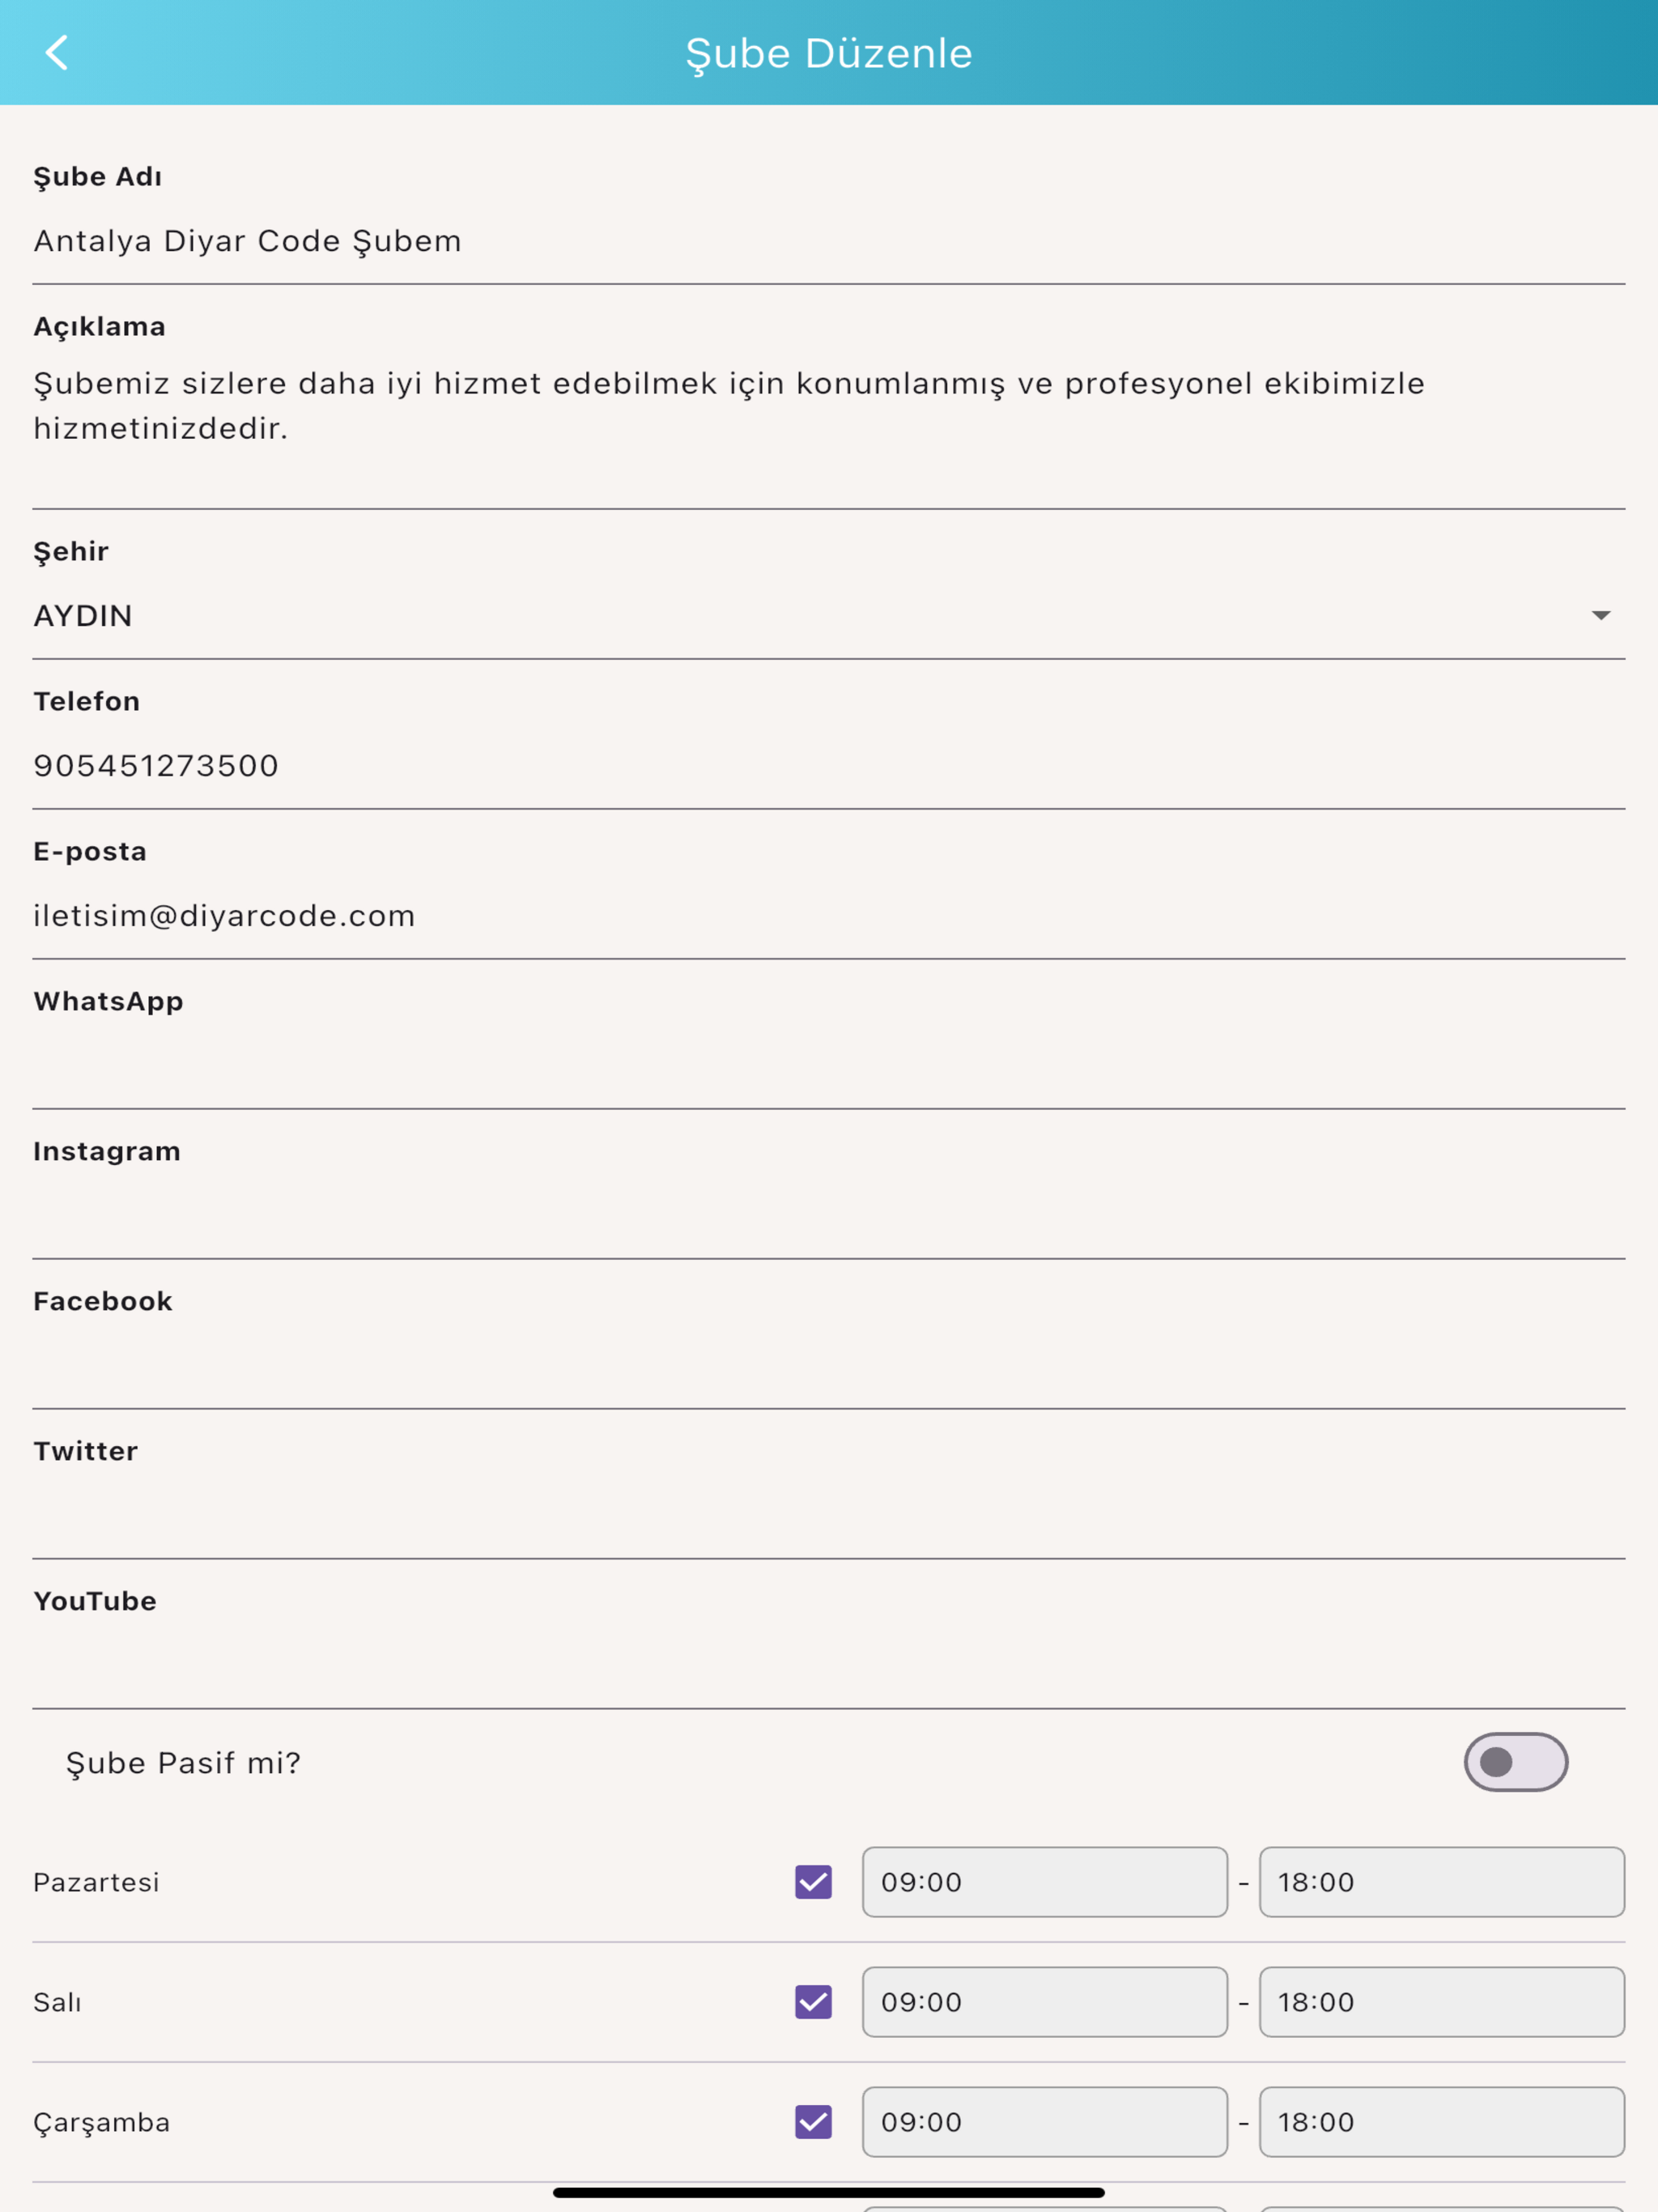
Task: Focus the Instagram input field
Action: click(828, 1216)
